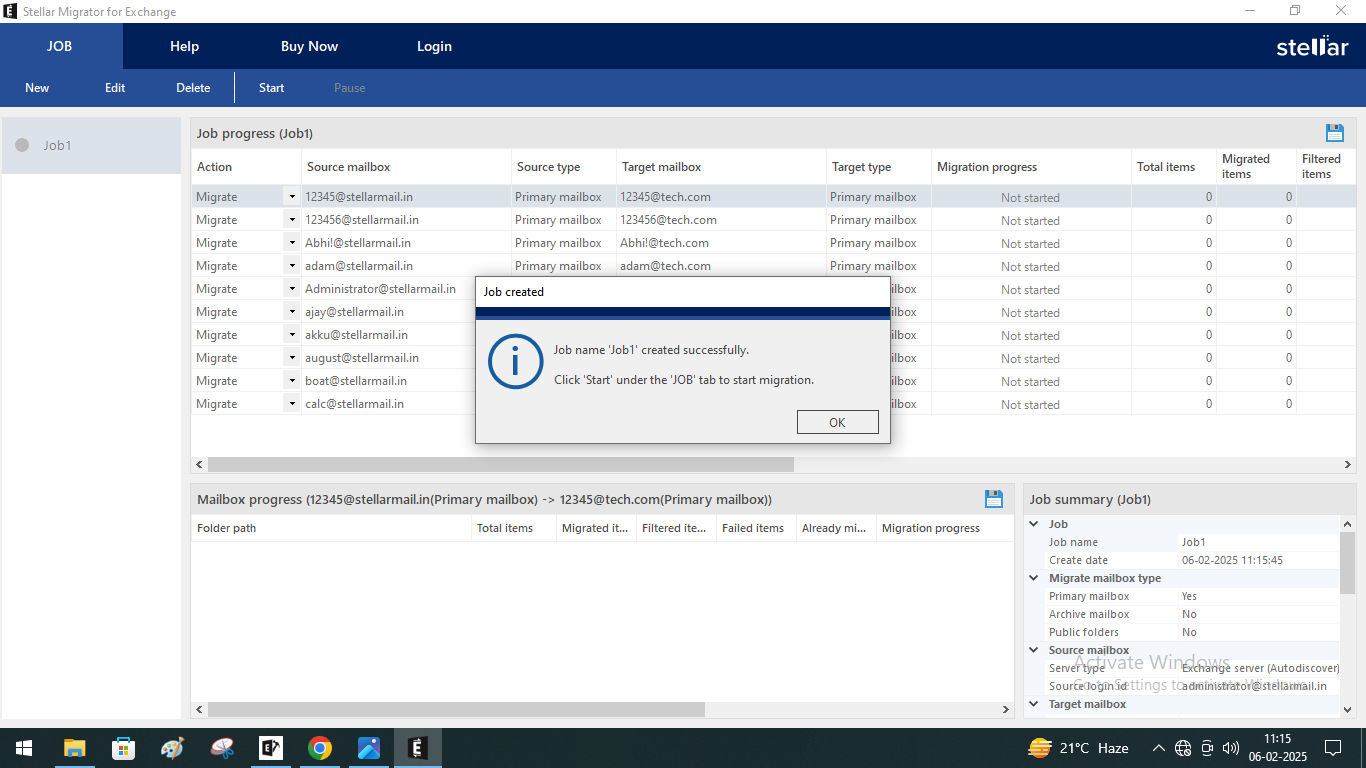Open Google Chrome from taskbar
Image resolution: width=1366 pixels, height=768 pixels.
point(320,748)
